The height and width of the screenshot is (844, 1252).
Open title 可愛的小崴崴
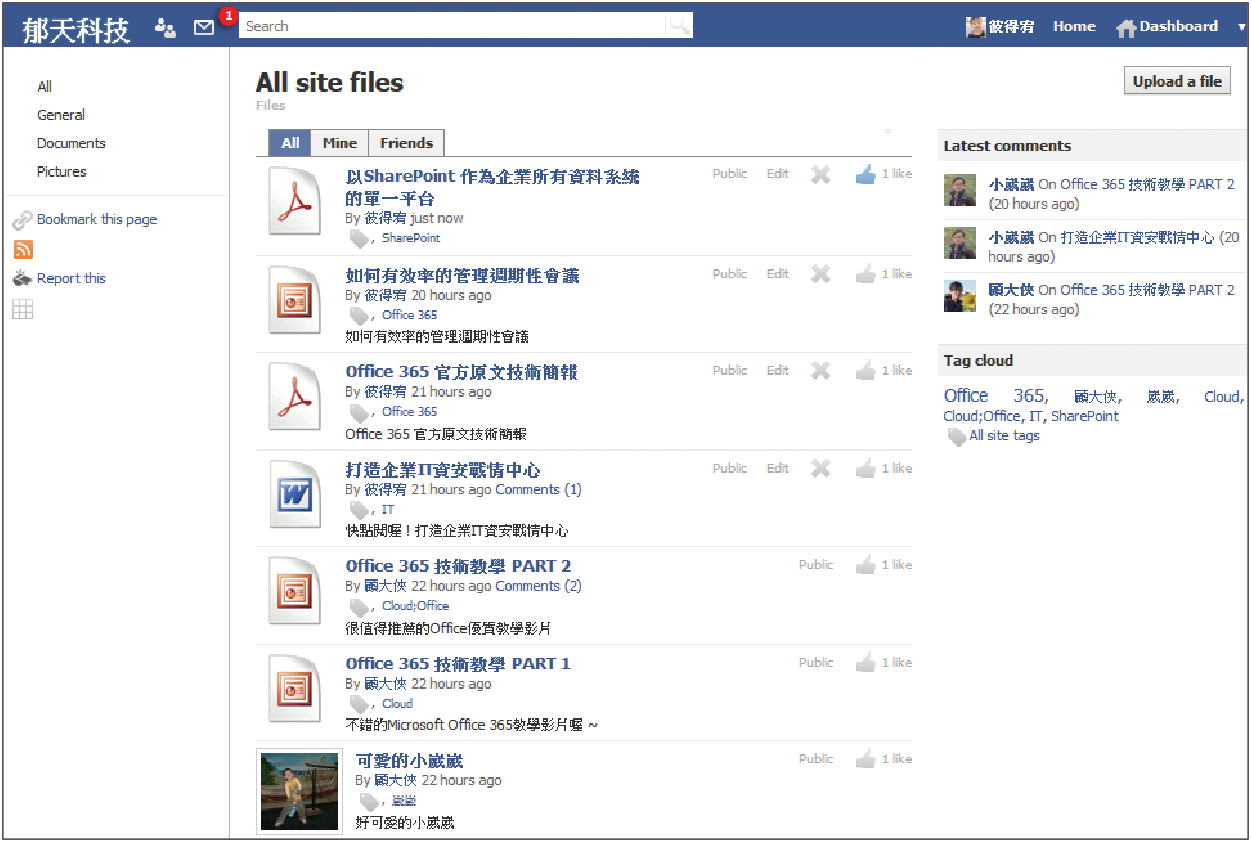[409, 761]
